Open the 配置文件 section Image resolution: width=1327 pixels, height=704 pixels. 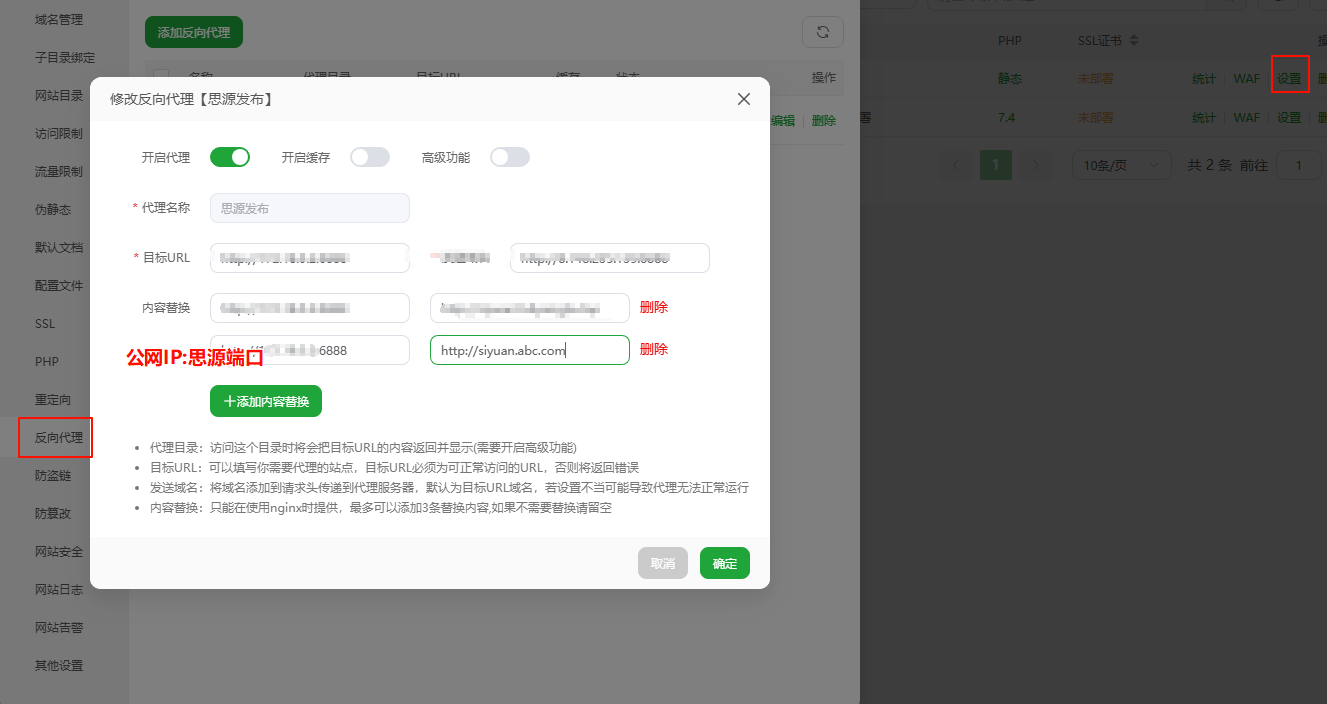(59, 285)
